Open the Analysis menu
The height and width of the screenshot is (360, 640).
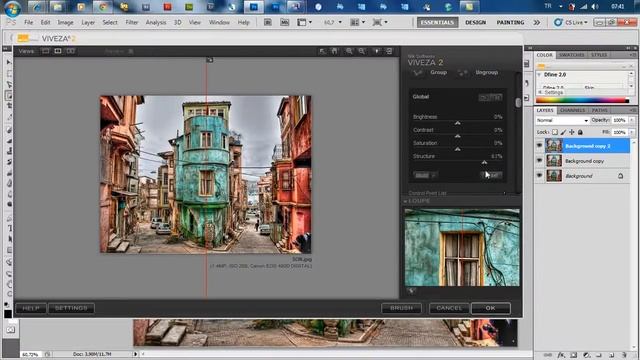156,22
